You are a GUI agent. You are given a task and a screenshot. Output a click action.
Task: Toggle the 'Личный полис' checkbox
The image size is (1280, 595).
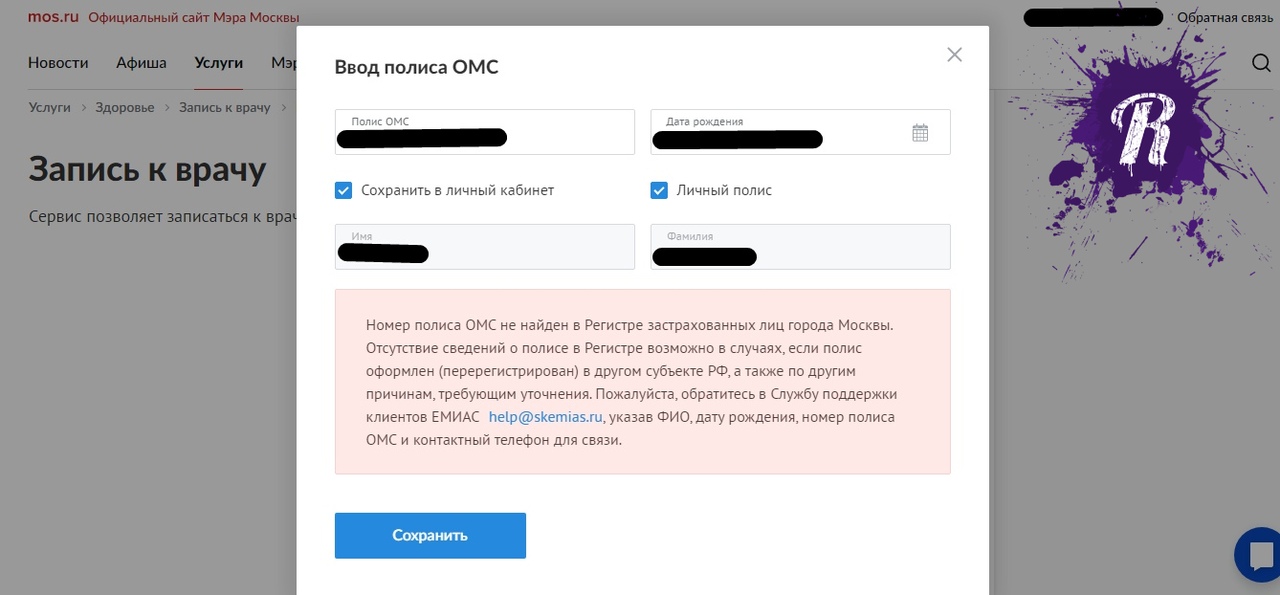[659, 190]
